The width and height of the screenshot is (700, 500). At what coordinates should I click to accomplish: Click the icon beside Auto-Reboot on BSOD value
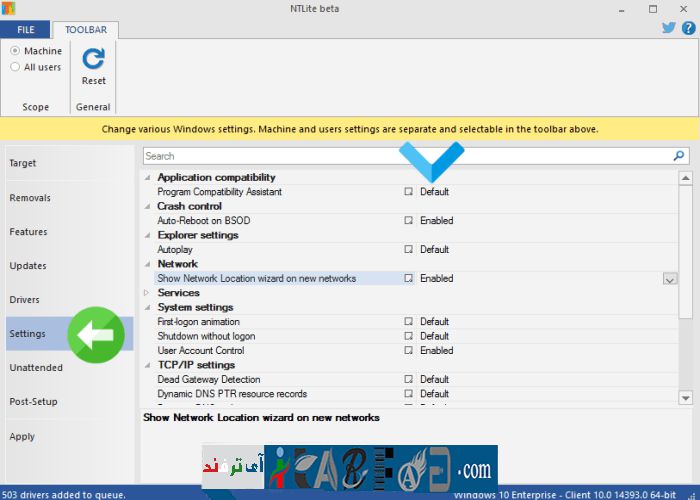pos(408,221)
